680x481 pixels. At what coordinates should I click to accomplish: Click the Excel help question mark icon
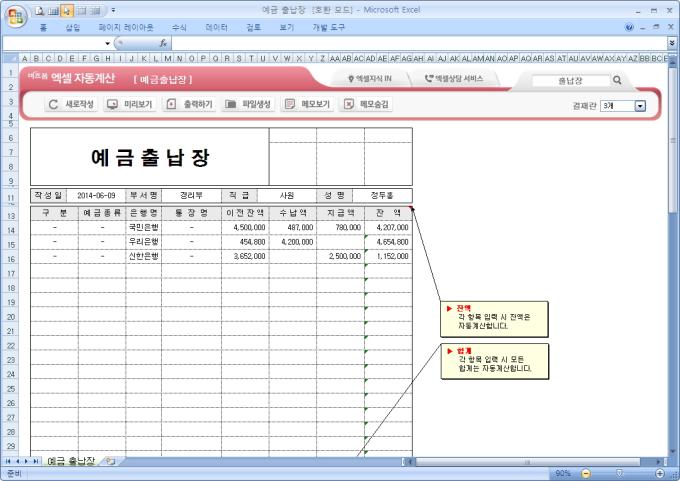[x=629, y=27]
